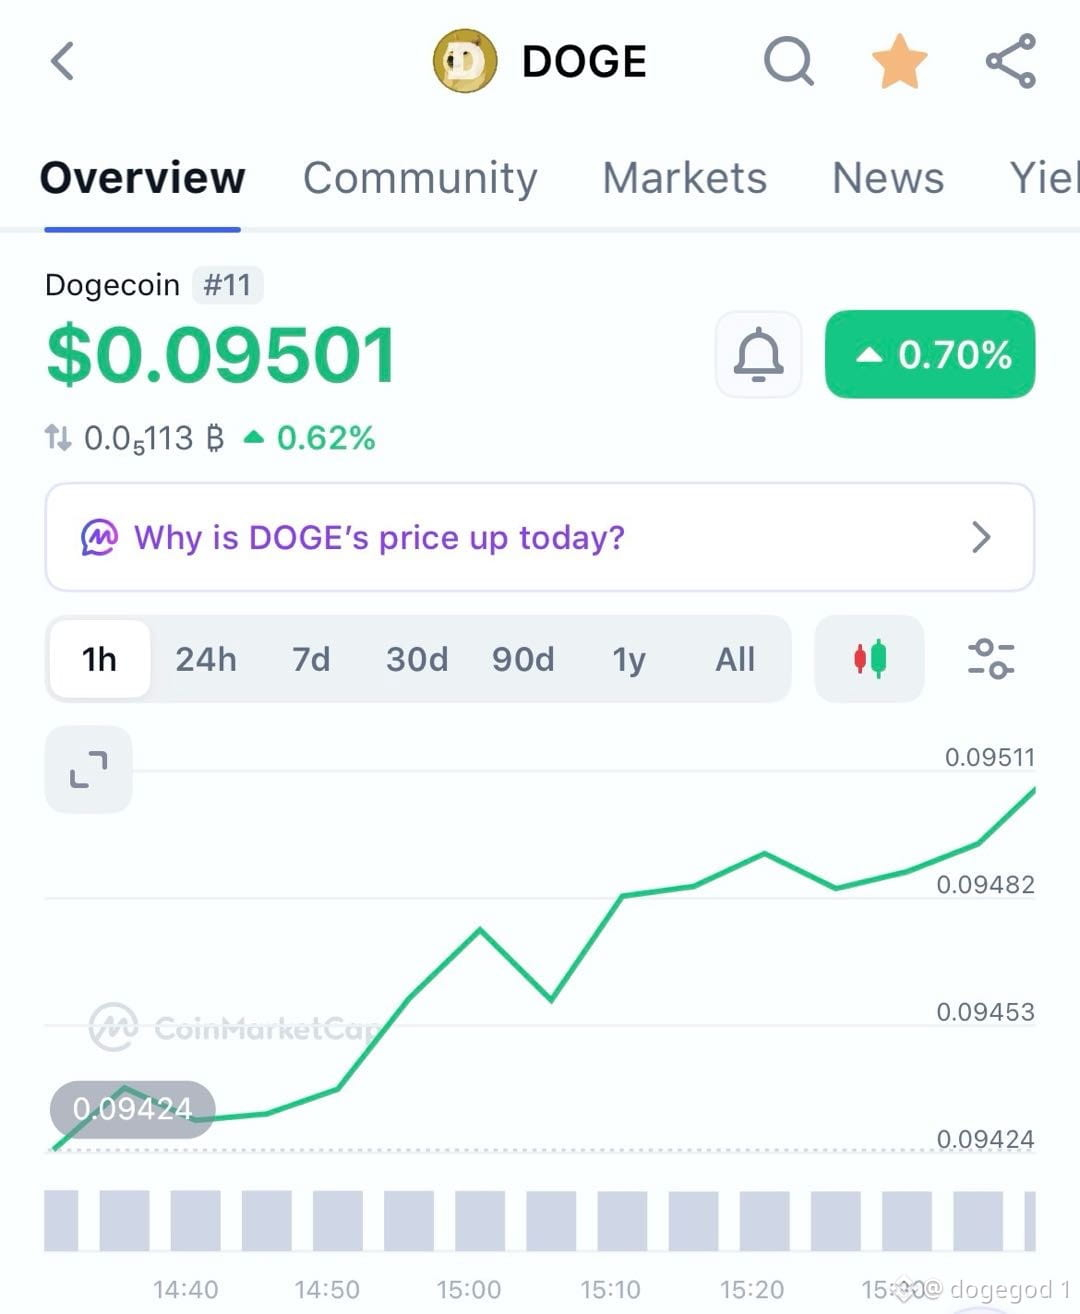The width and height of the screenshot is (1080, 1314).
Task: Open the Community tab
Action: 420,178
